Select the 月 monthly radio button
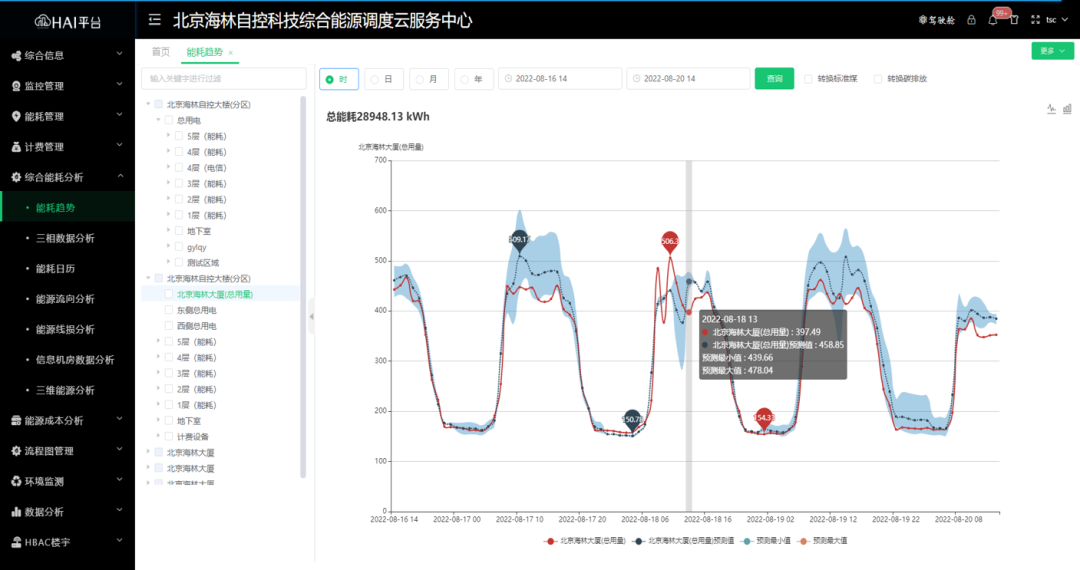The image size is (1080, 570). click(x=419, y=80)
